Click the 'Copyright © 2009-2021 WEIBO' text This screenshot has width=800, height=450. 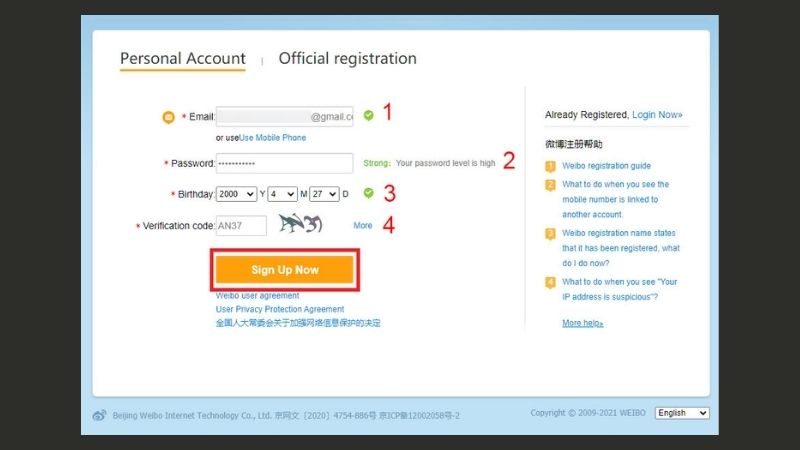[x=588, y=413]
